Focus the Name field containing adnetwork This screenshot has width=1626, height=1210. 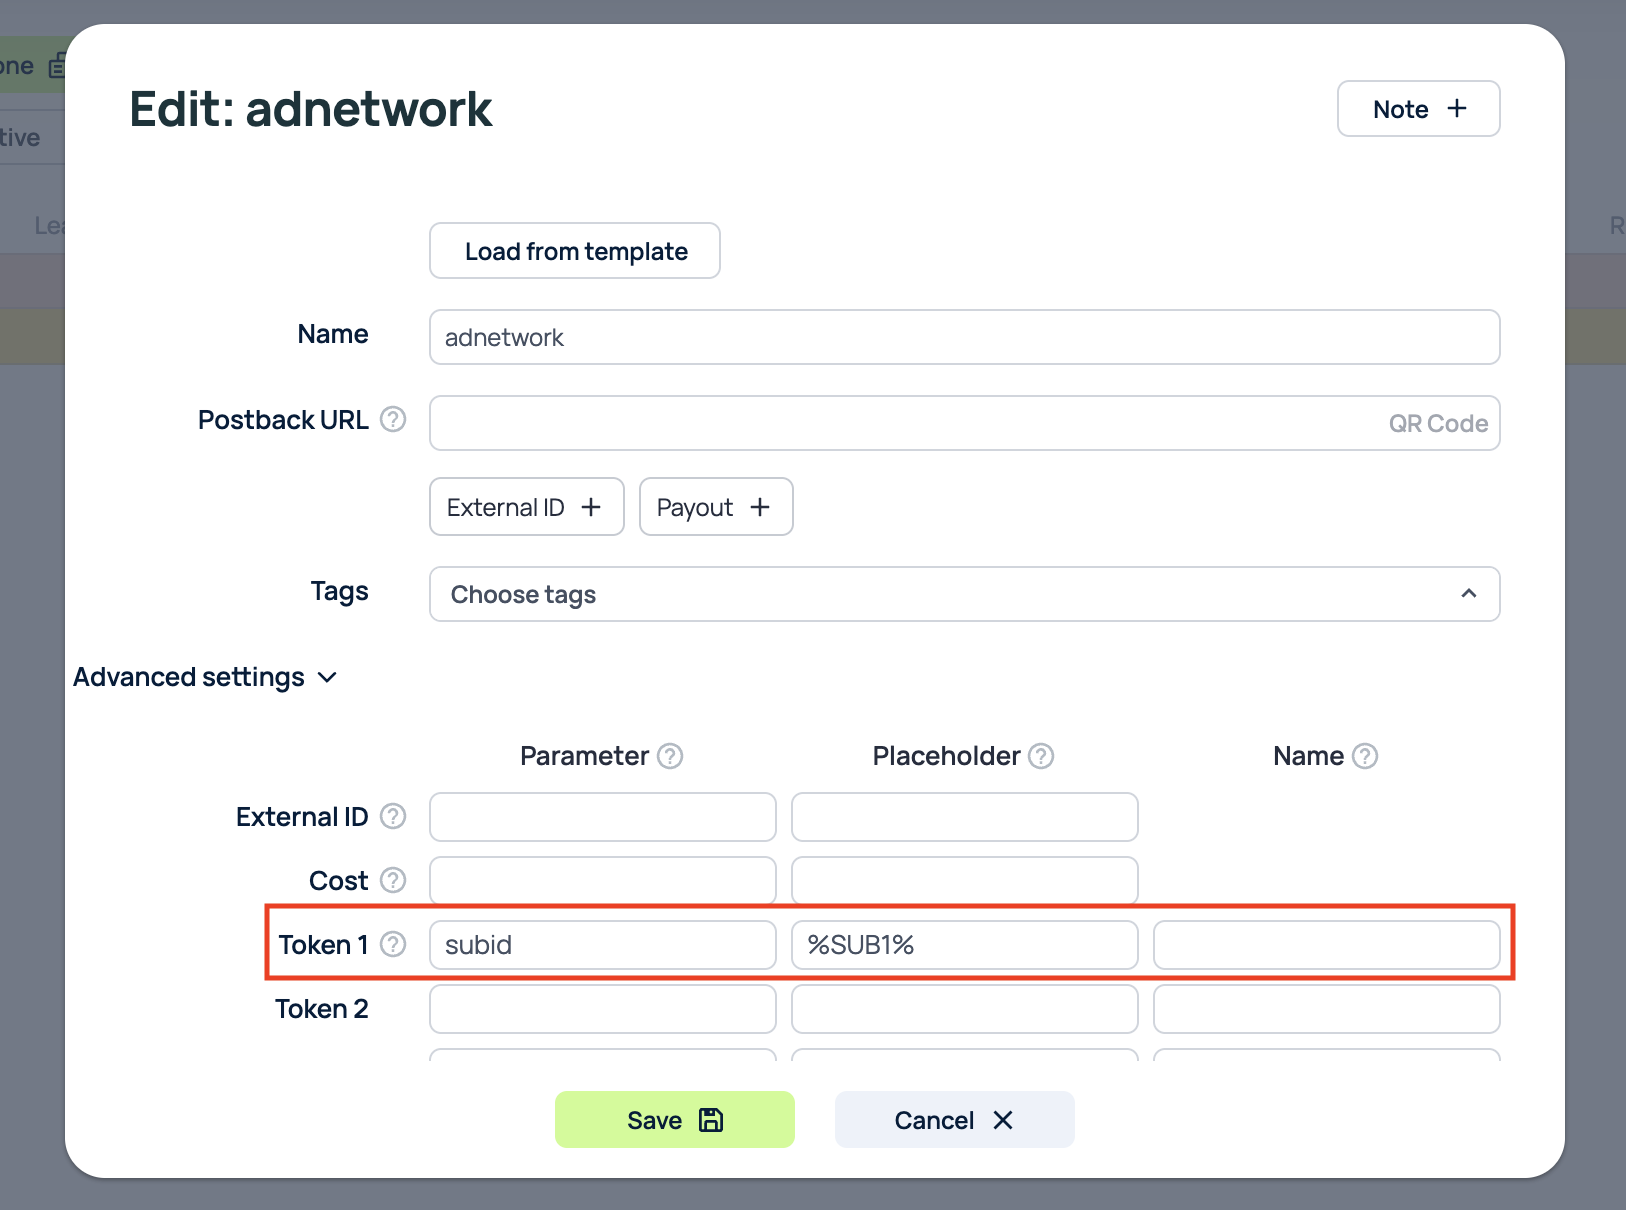click(963, 337)
